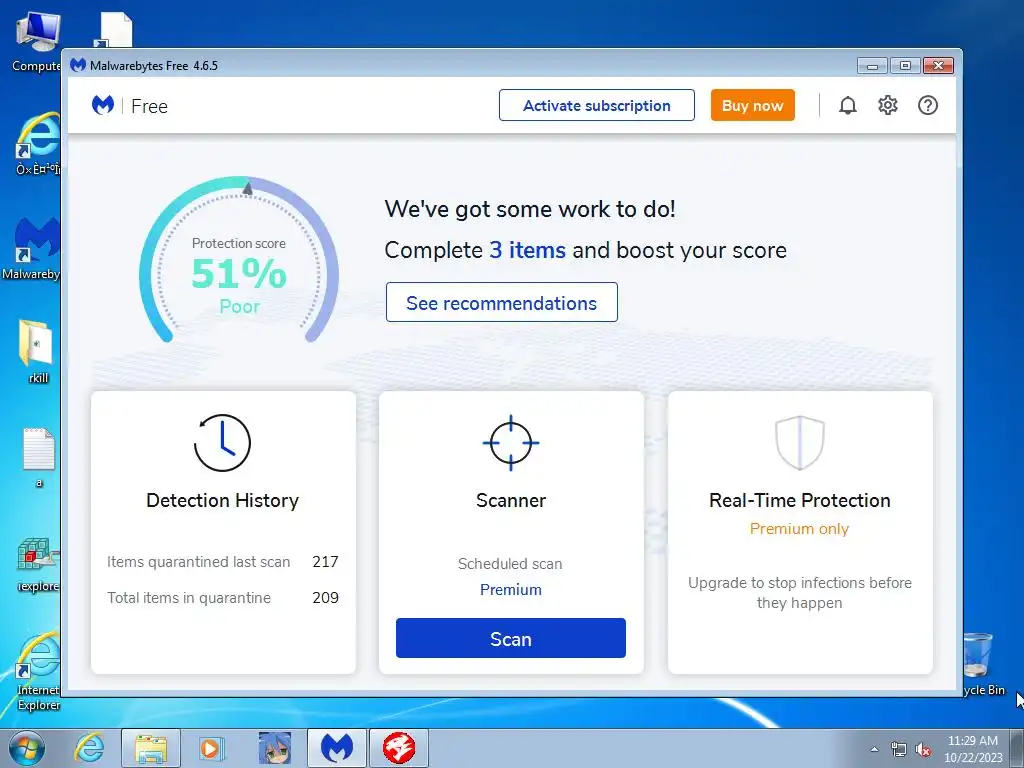Select the blank file icon atop desktop
Screen dimensions: 1024x768
click(x=115, y=31)
